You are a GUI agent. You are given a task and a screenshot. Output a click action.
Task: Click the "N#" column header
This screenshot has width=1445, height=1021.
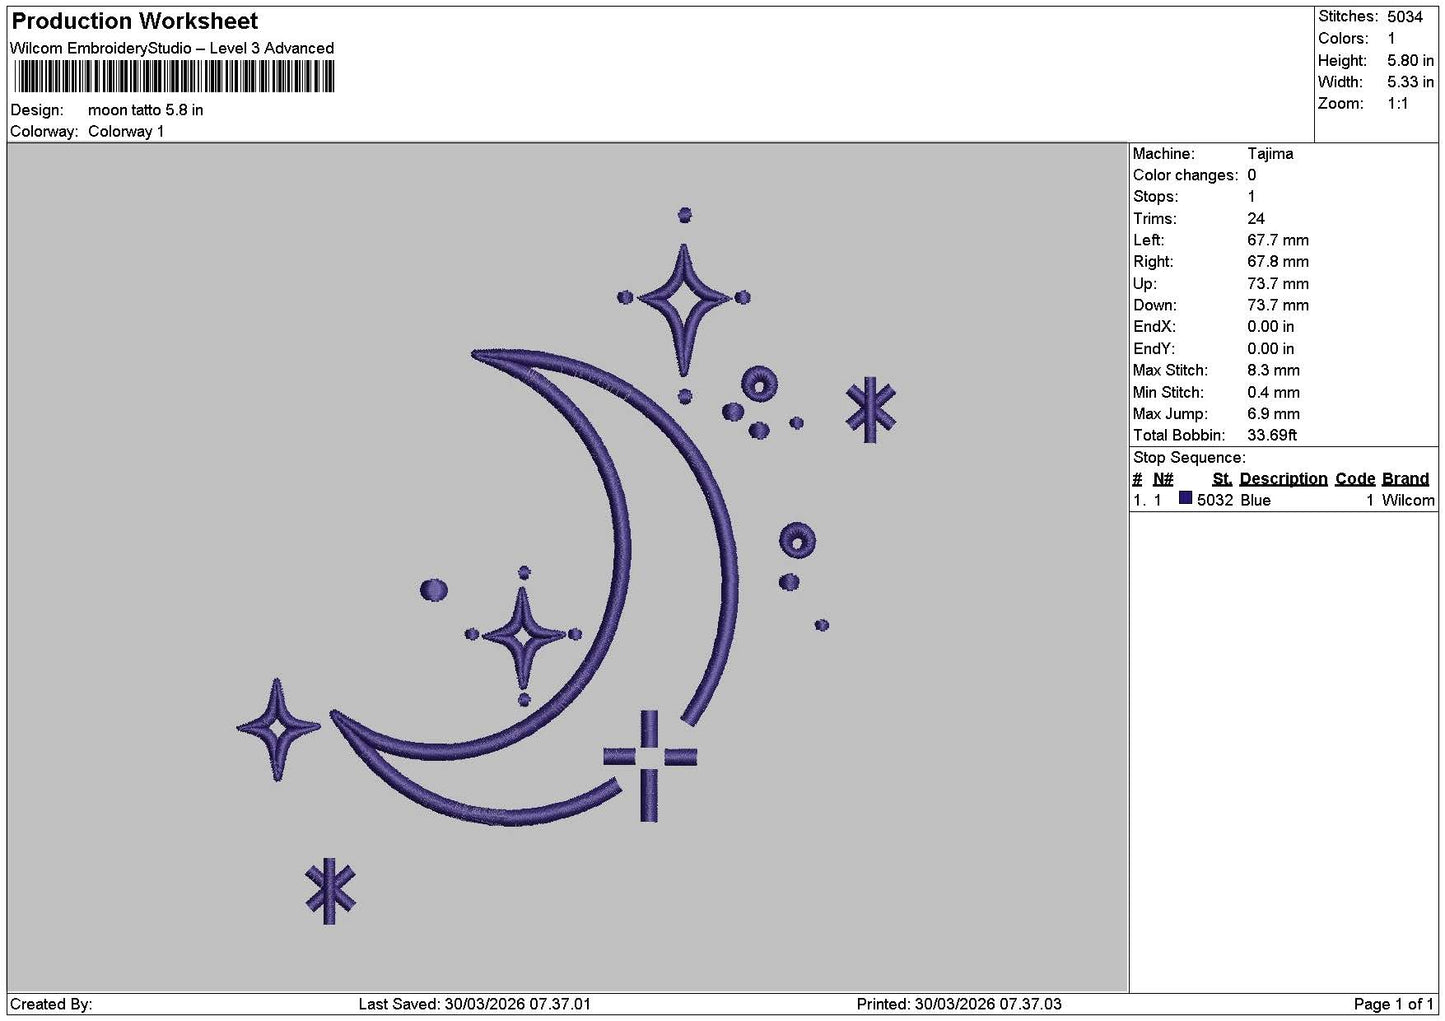(x=1163, y=479)
